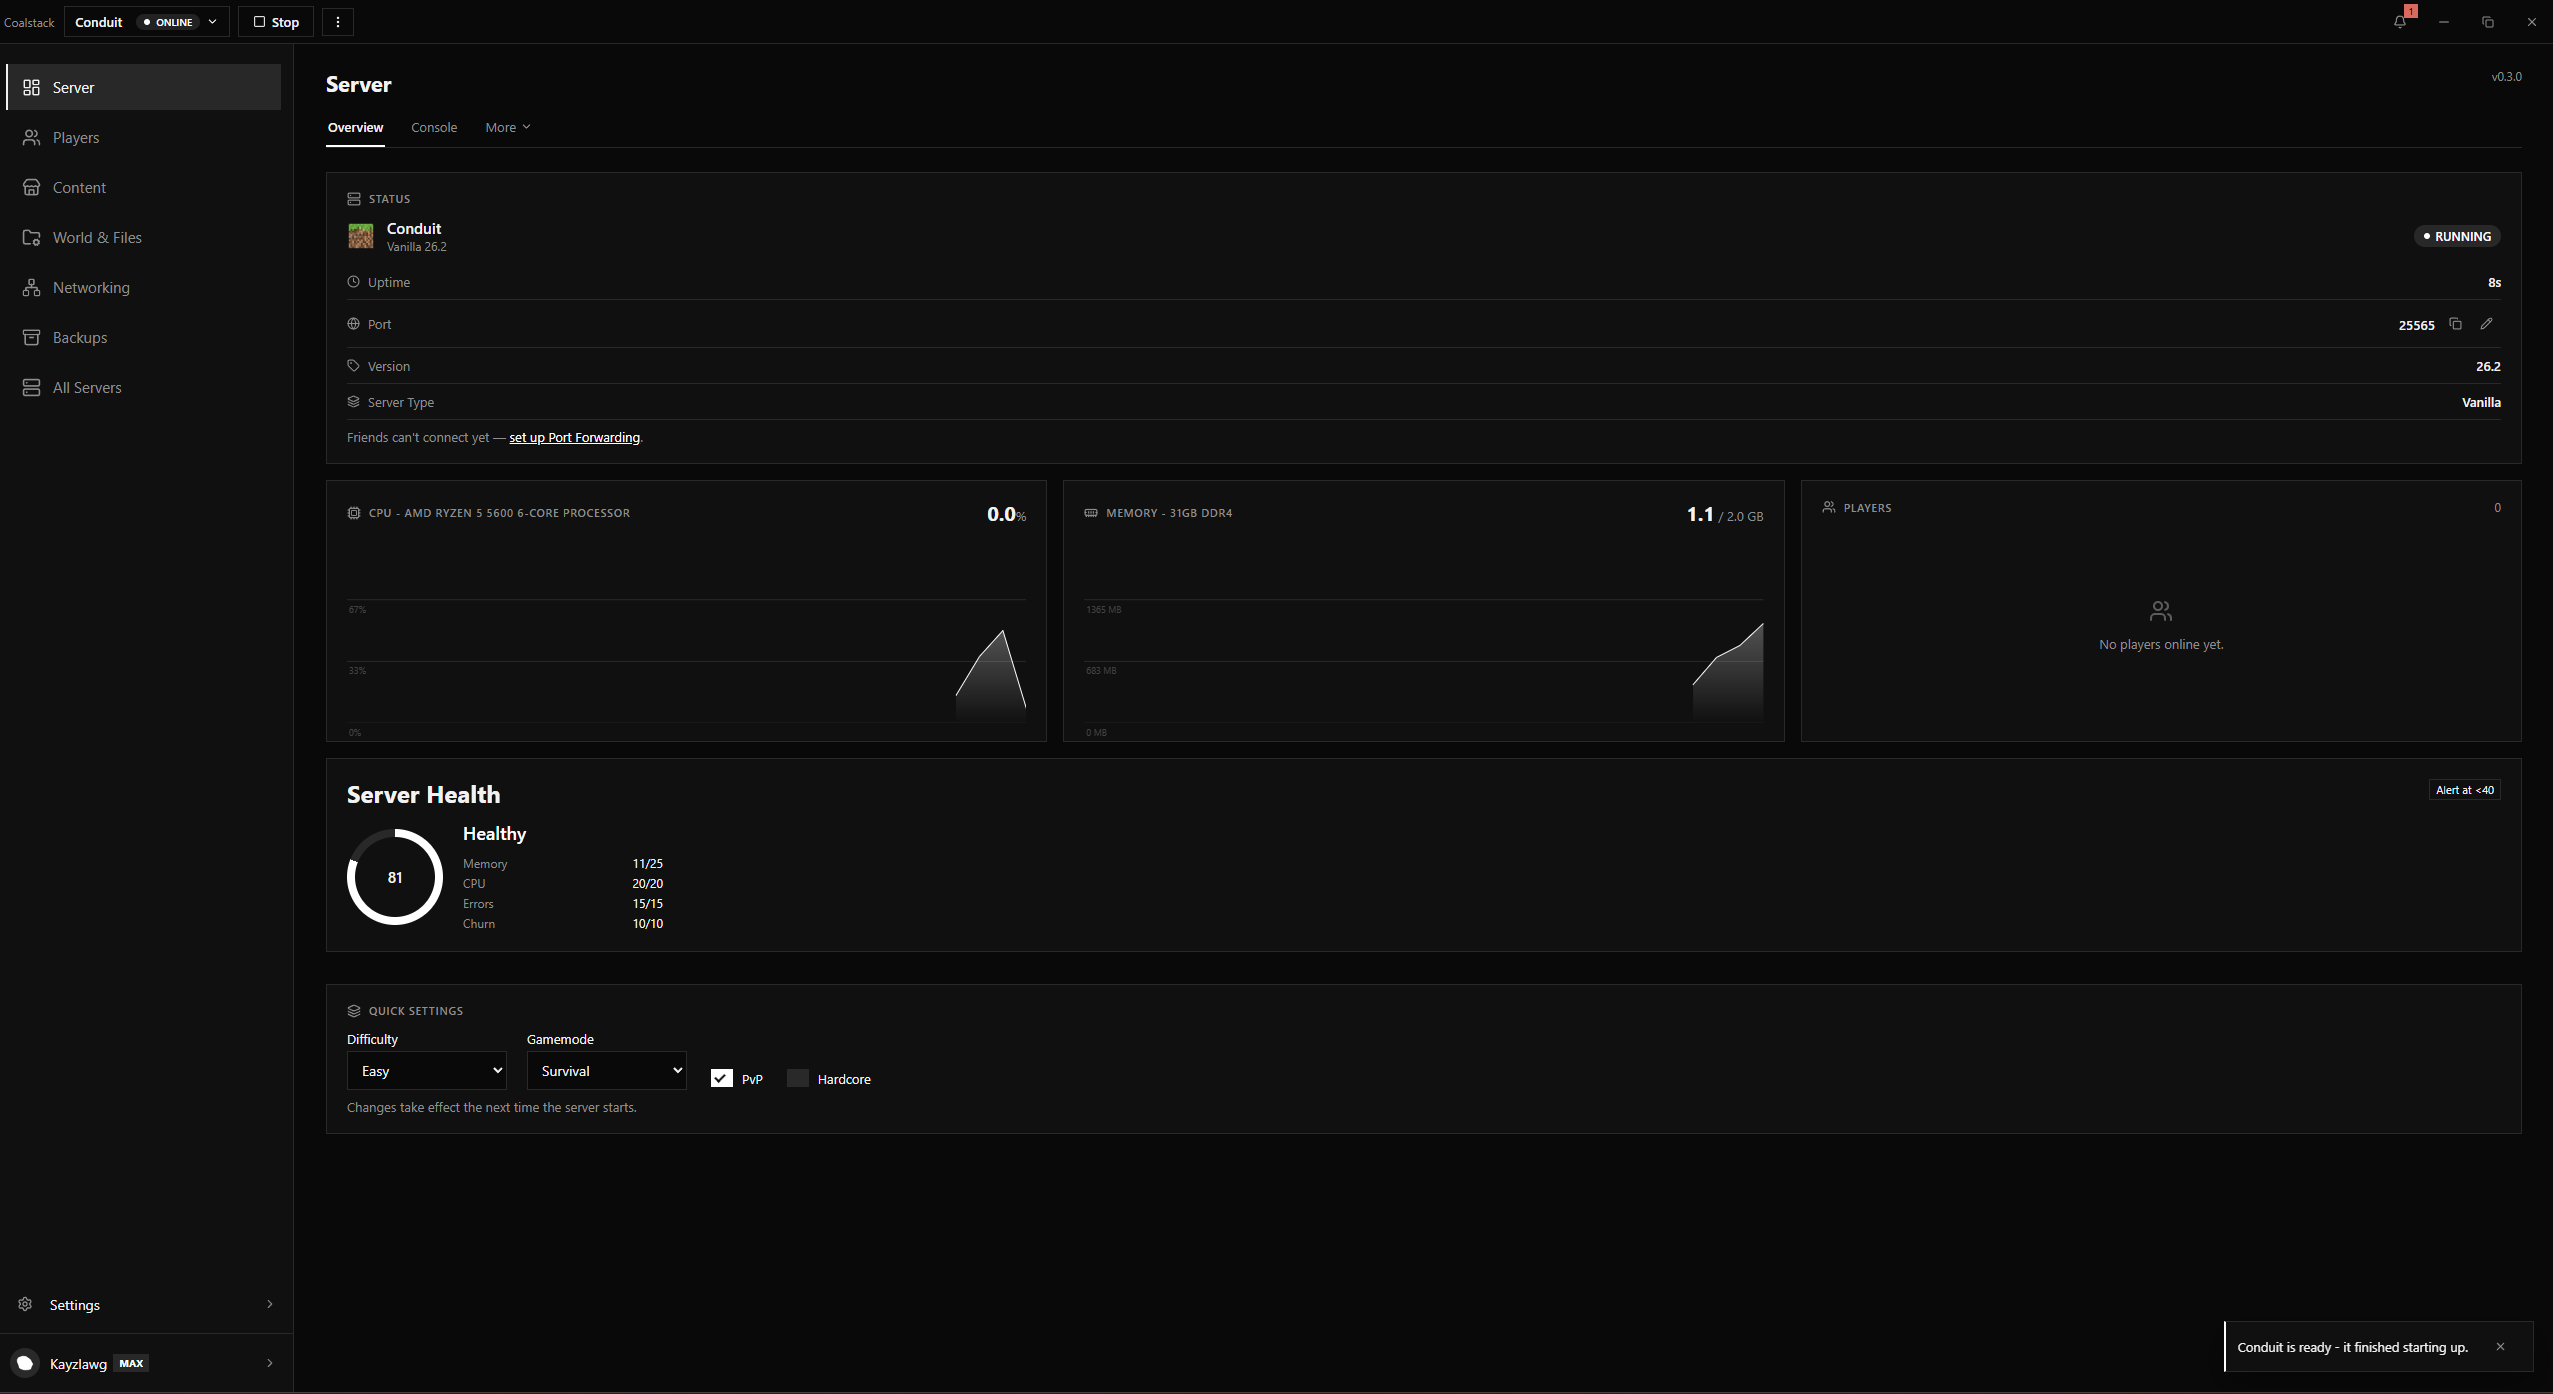Click the Churn score 10/10
The height and width of the screenshot is (1394, 2553).
pos(647,923)
